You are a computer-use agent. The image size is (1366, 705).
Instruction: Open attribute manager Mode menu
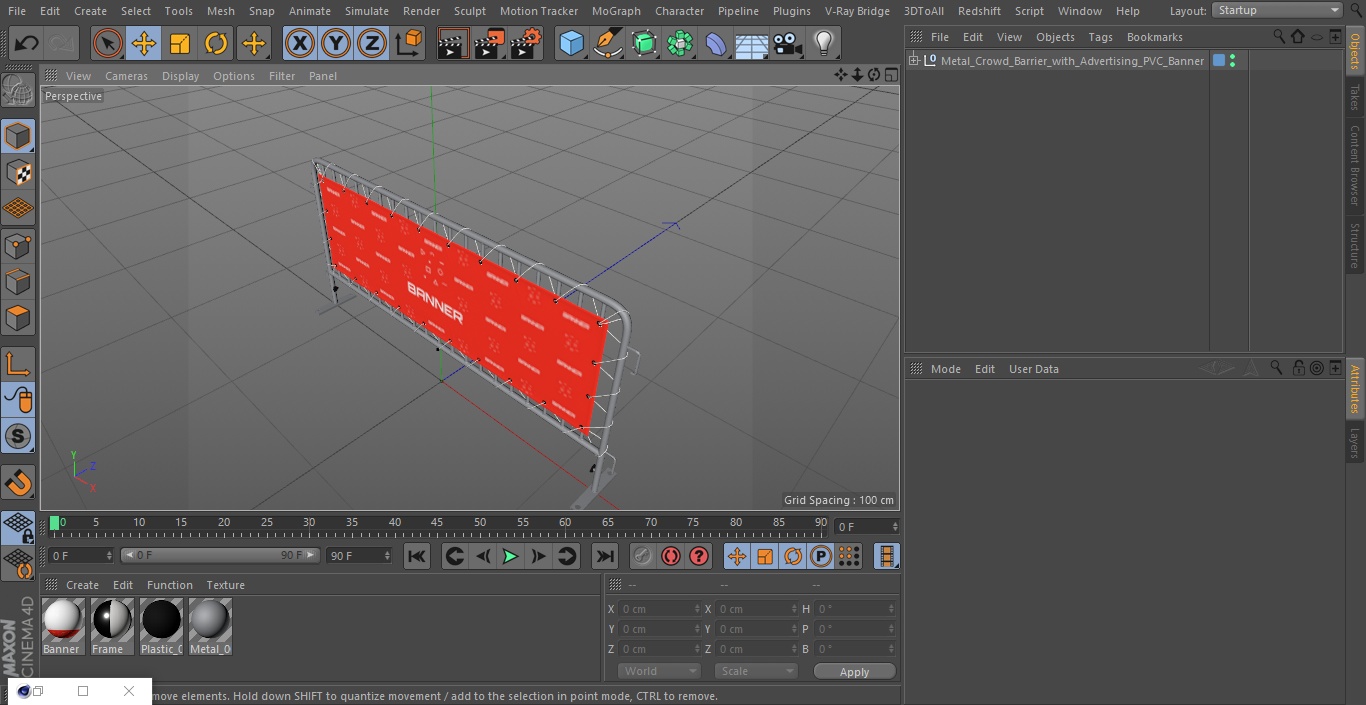[x=945, y=369]
